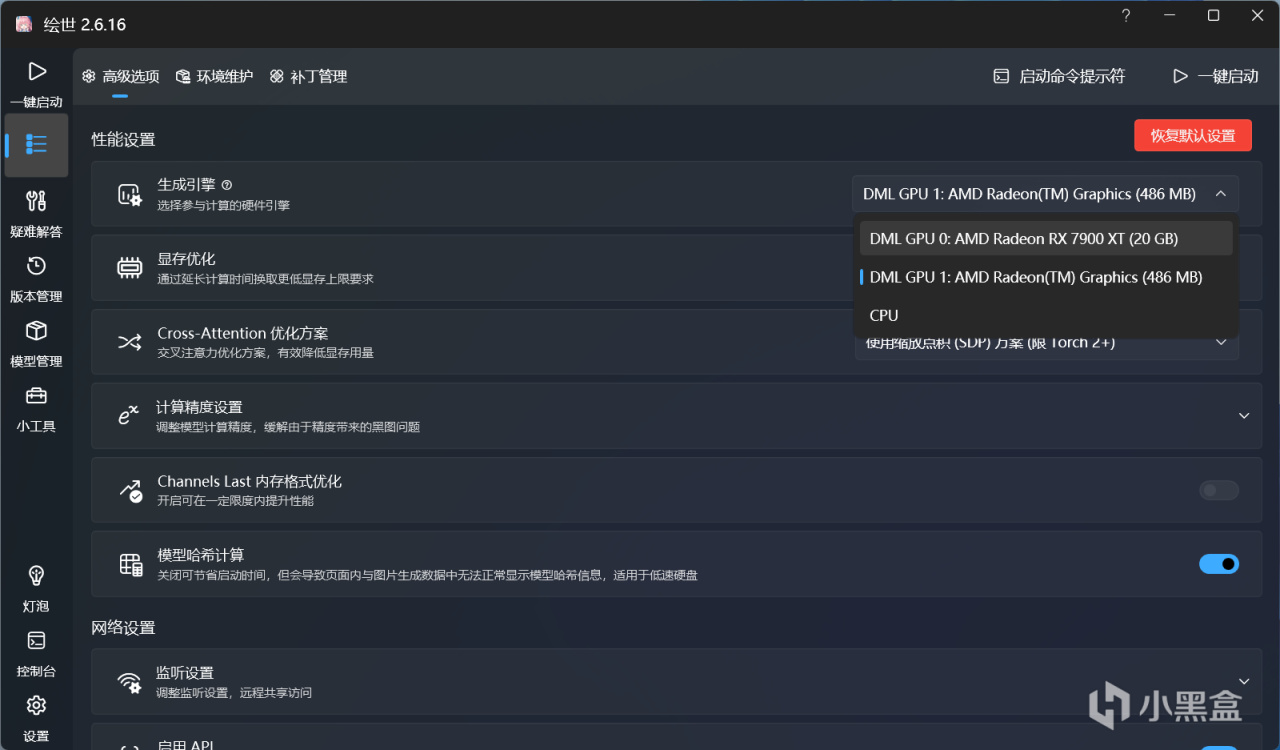The image size is (1280, 750).
Task: Click the 恢复默认设置 red button
Action: pyautogui.click(x=1193, y=135)
